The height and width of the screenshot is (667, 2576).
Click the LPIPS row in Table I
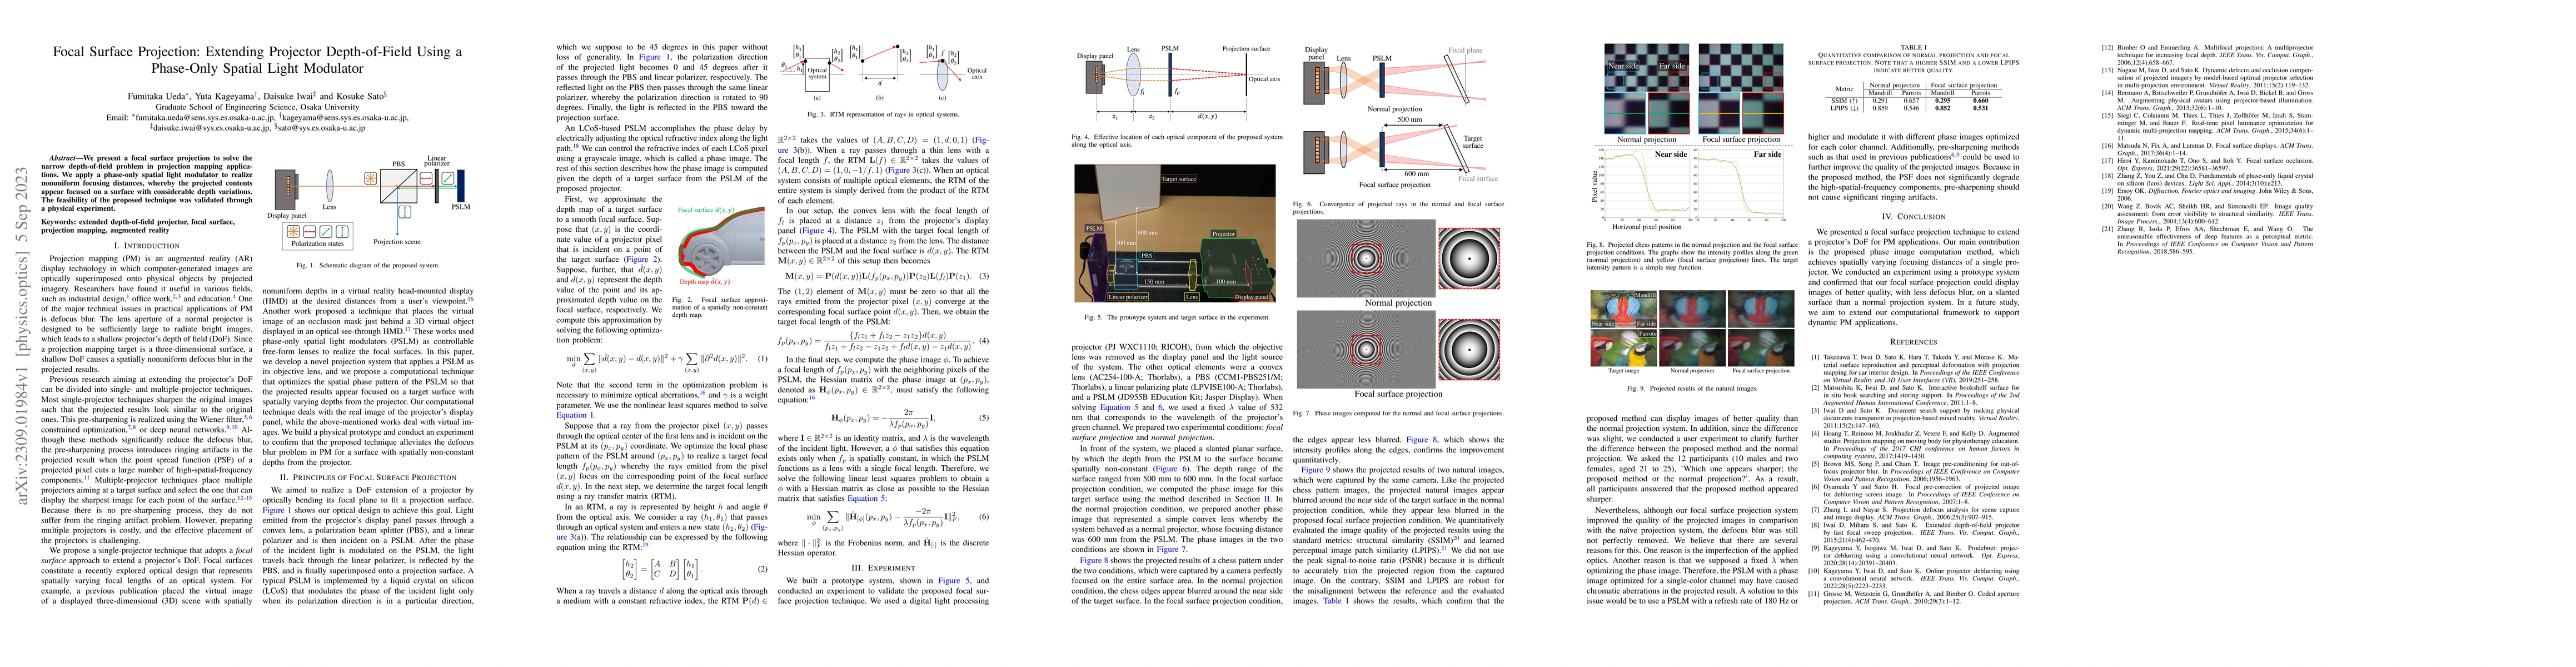[x=1914, y=108]
